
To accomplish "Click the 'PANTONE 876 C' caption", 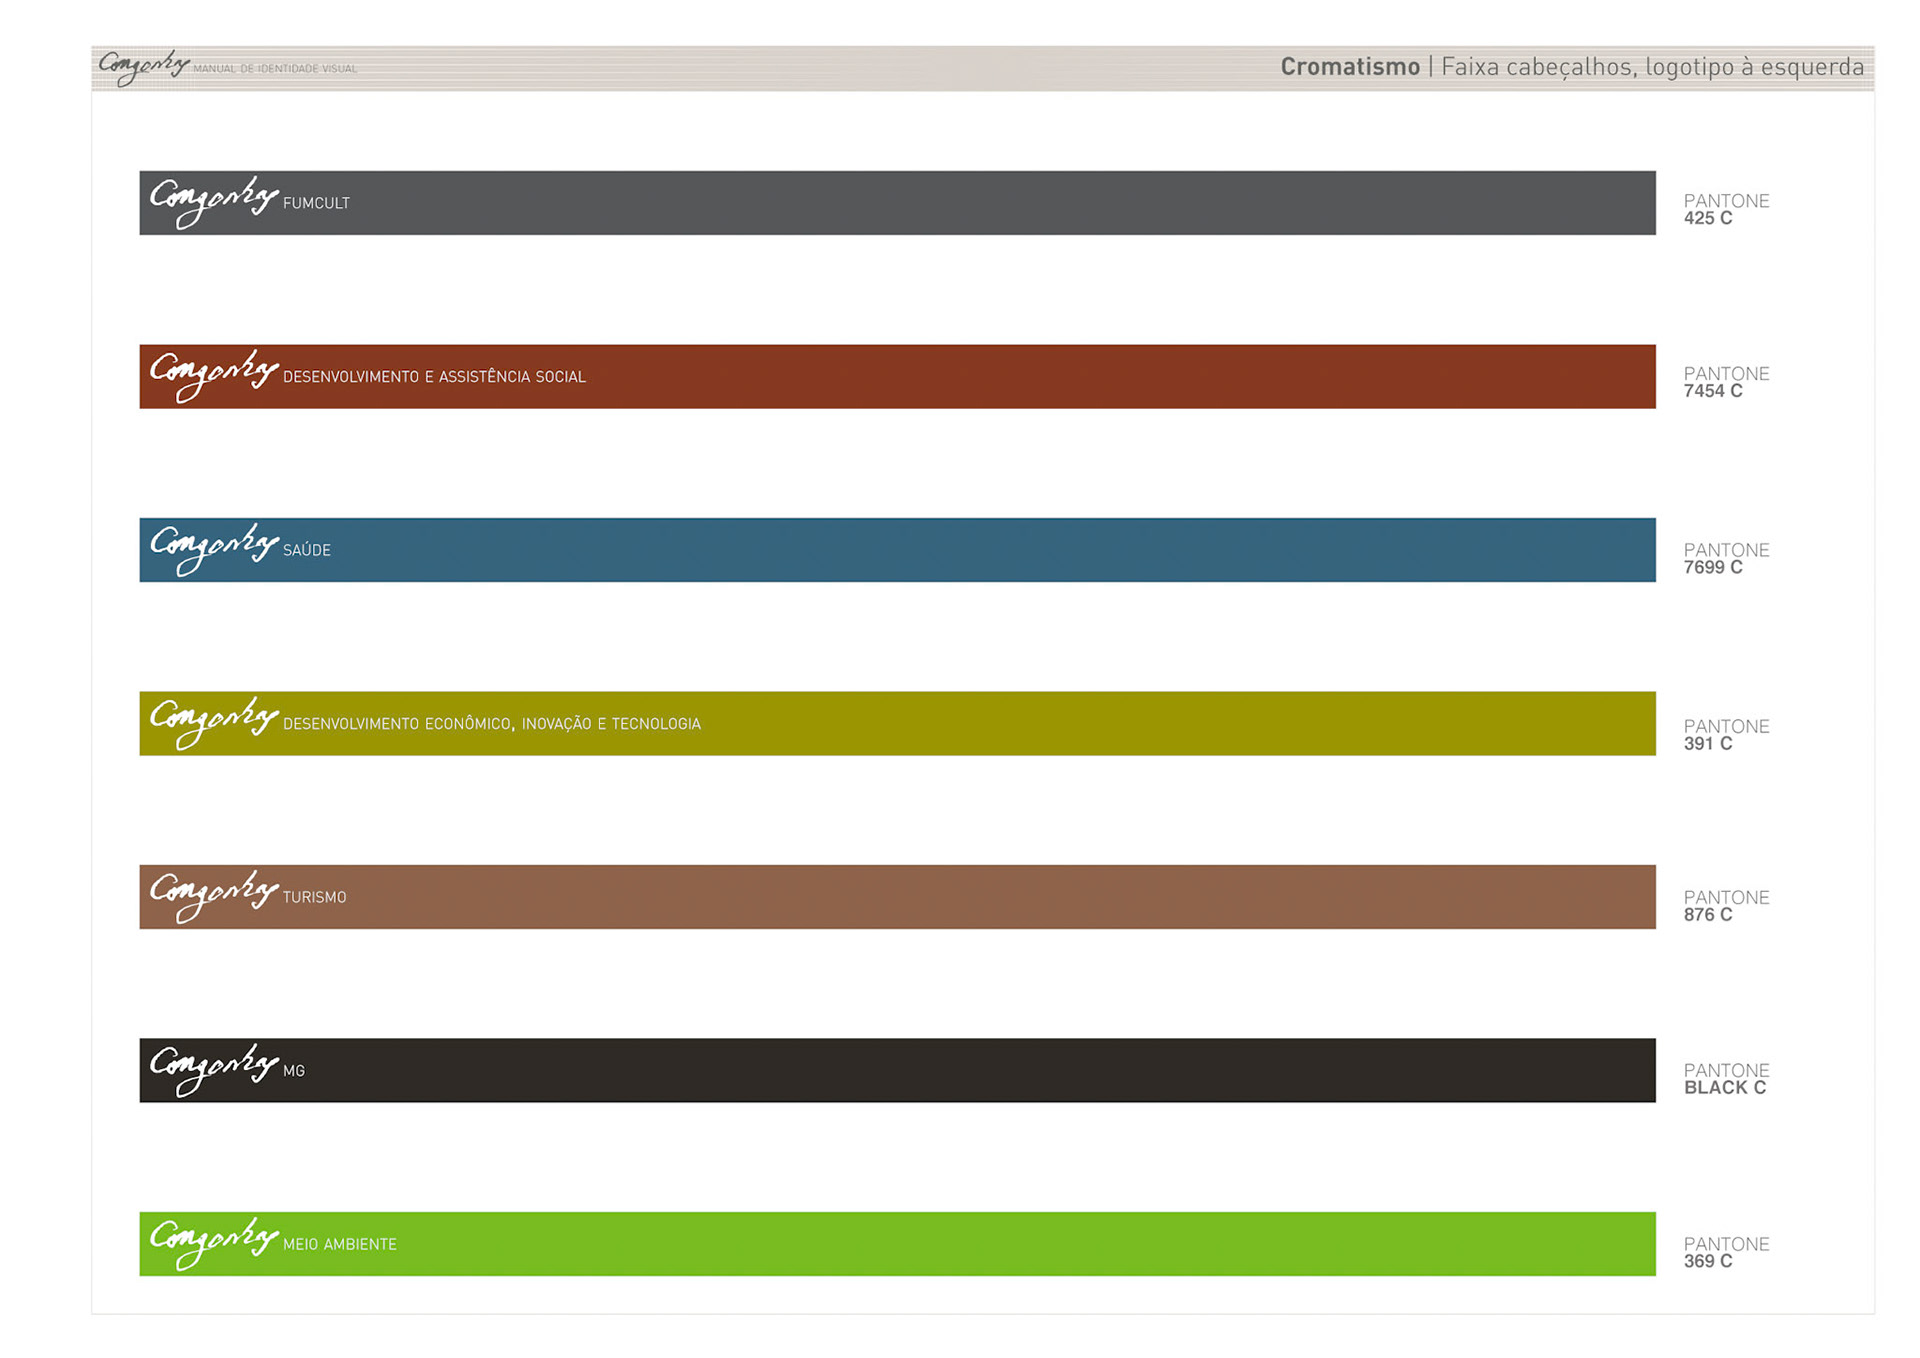I will [x=1727, y=906].
